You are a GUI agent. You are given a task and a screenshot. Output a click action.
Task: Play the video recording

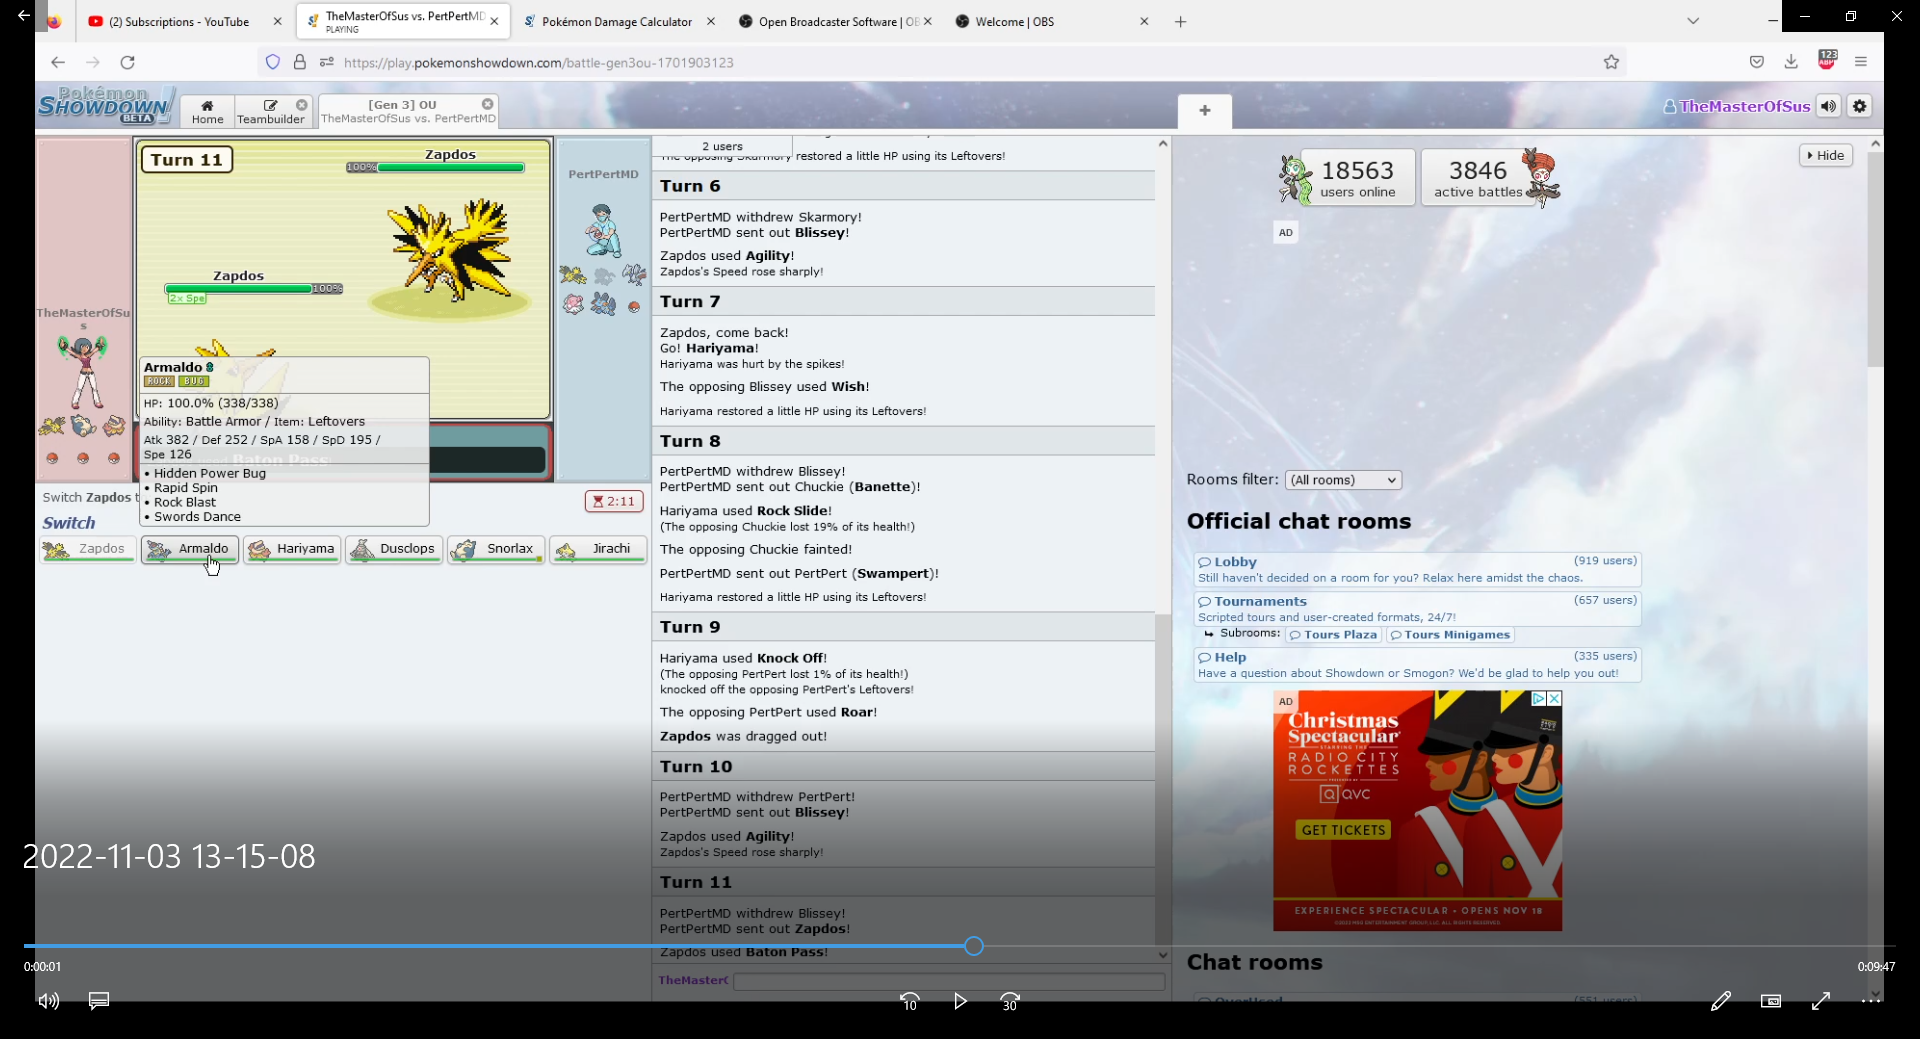click(960, 1001)
